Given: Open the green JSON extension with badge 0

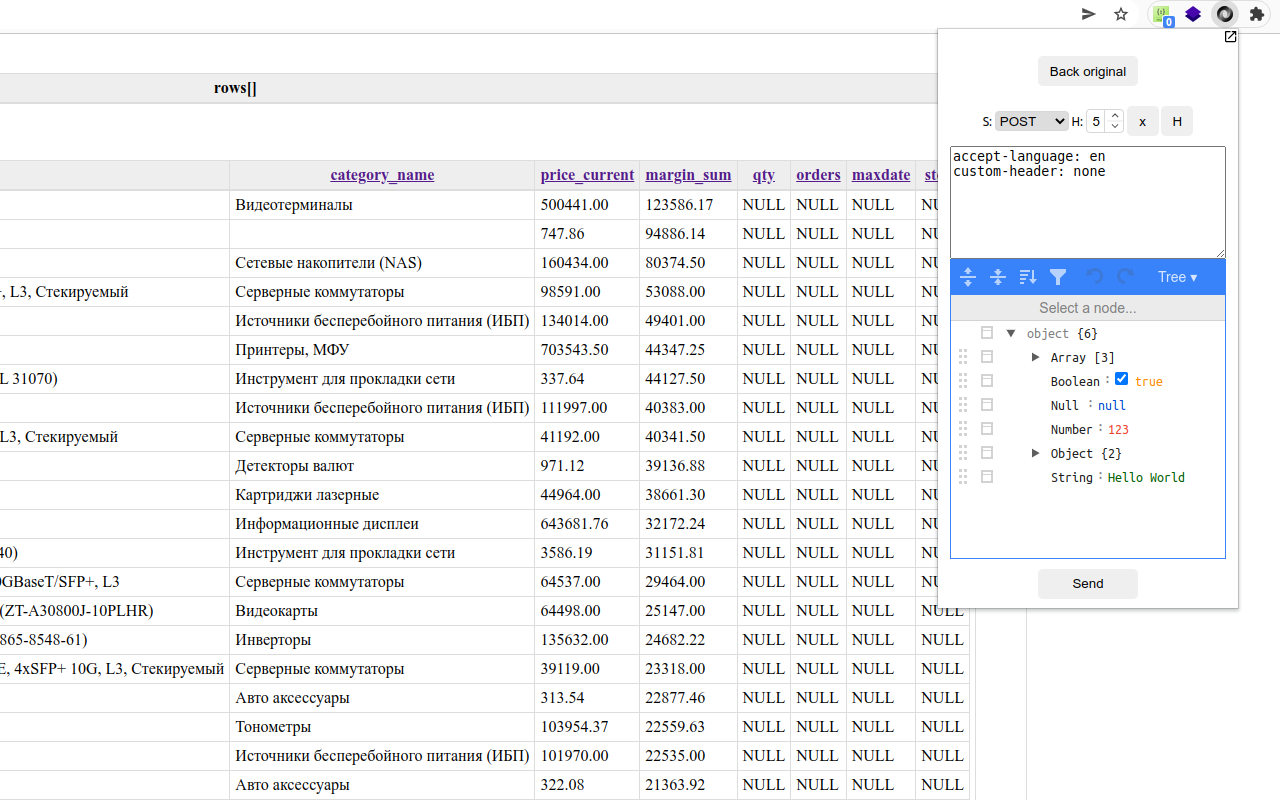Looking at the screenshot, I should click(x=1163, y=15).
